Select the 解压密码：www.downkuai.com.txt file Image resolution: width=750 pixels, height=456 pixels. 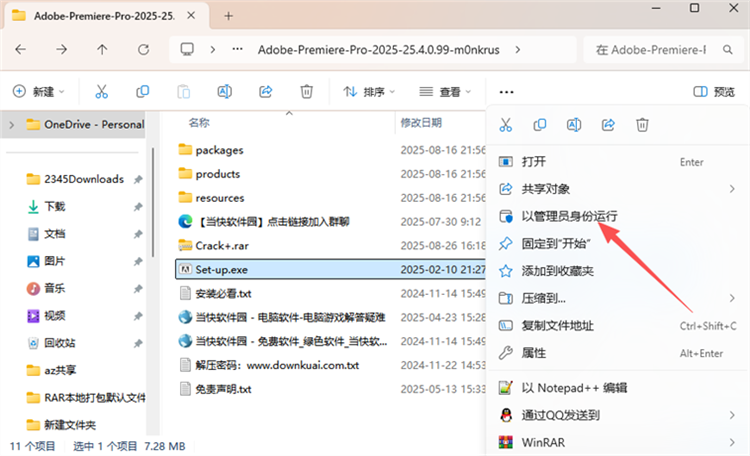coord(330,365)
